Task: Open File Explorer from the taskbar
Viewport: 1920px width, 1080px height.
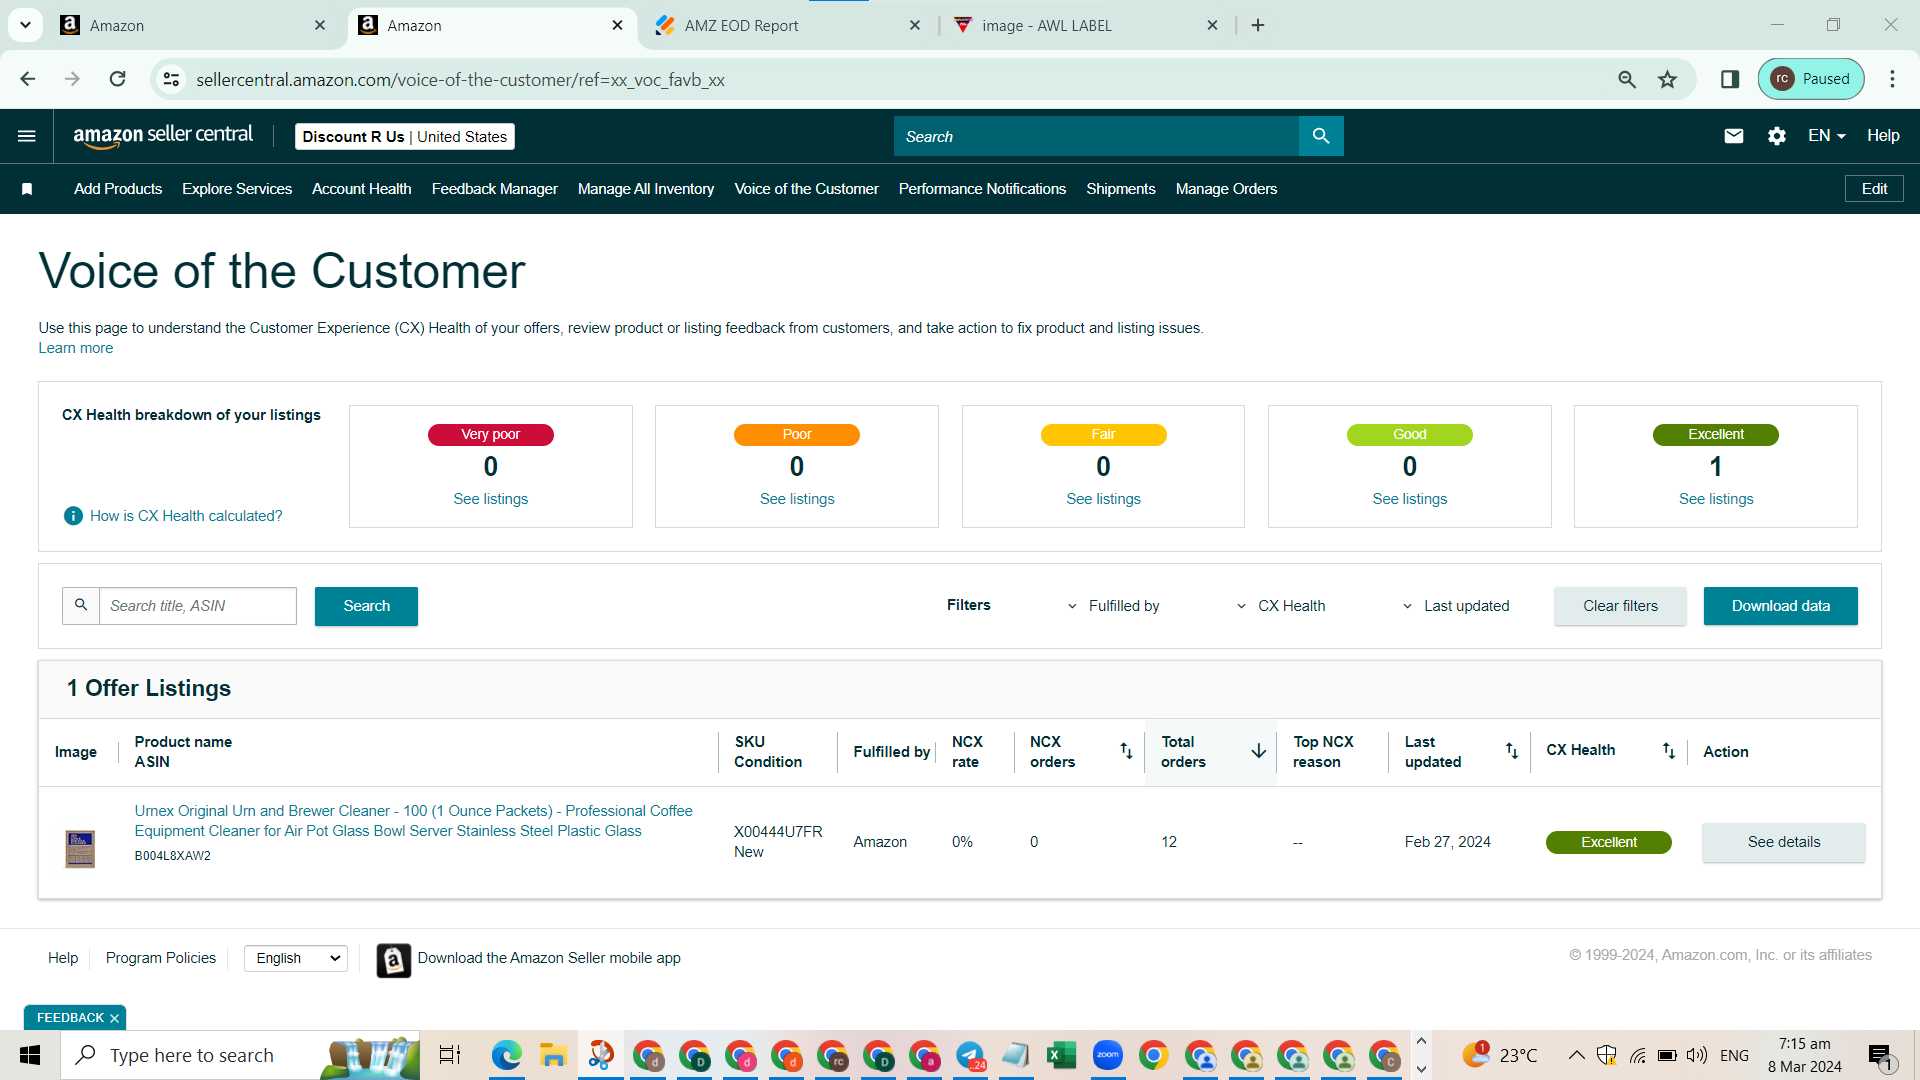Action: tap(553, 1055)
